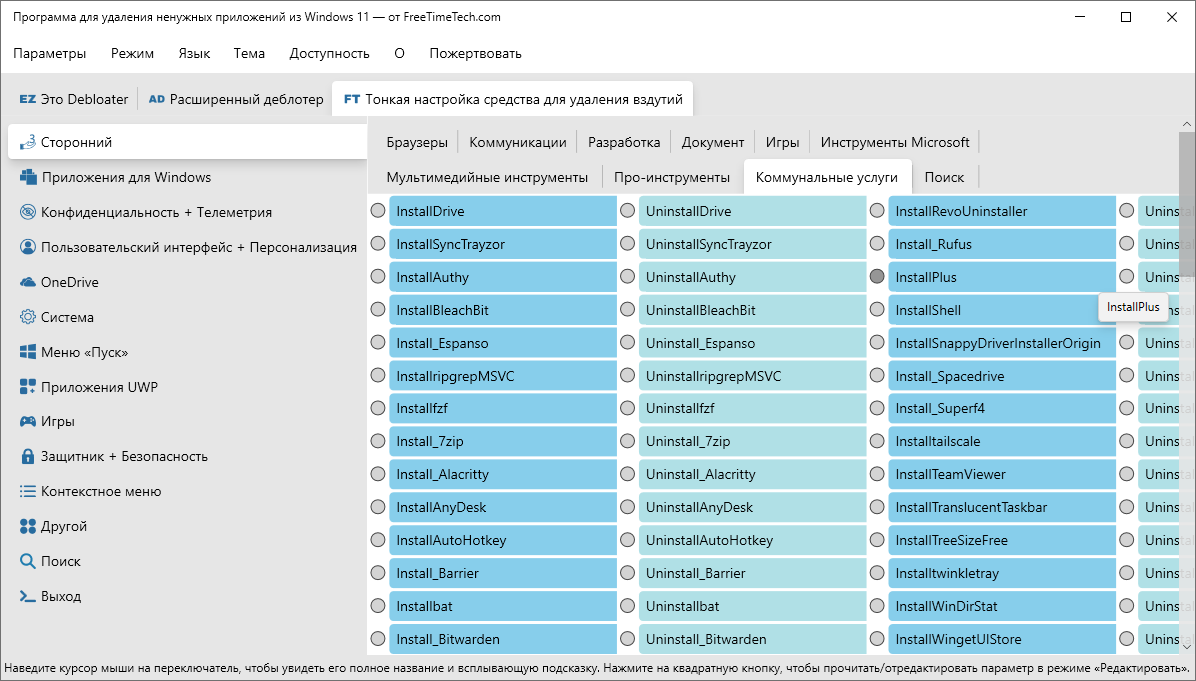1196x681 pixels.
Task: Open the Параметры menu
Action: tap(50, 53)
